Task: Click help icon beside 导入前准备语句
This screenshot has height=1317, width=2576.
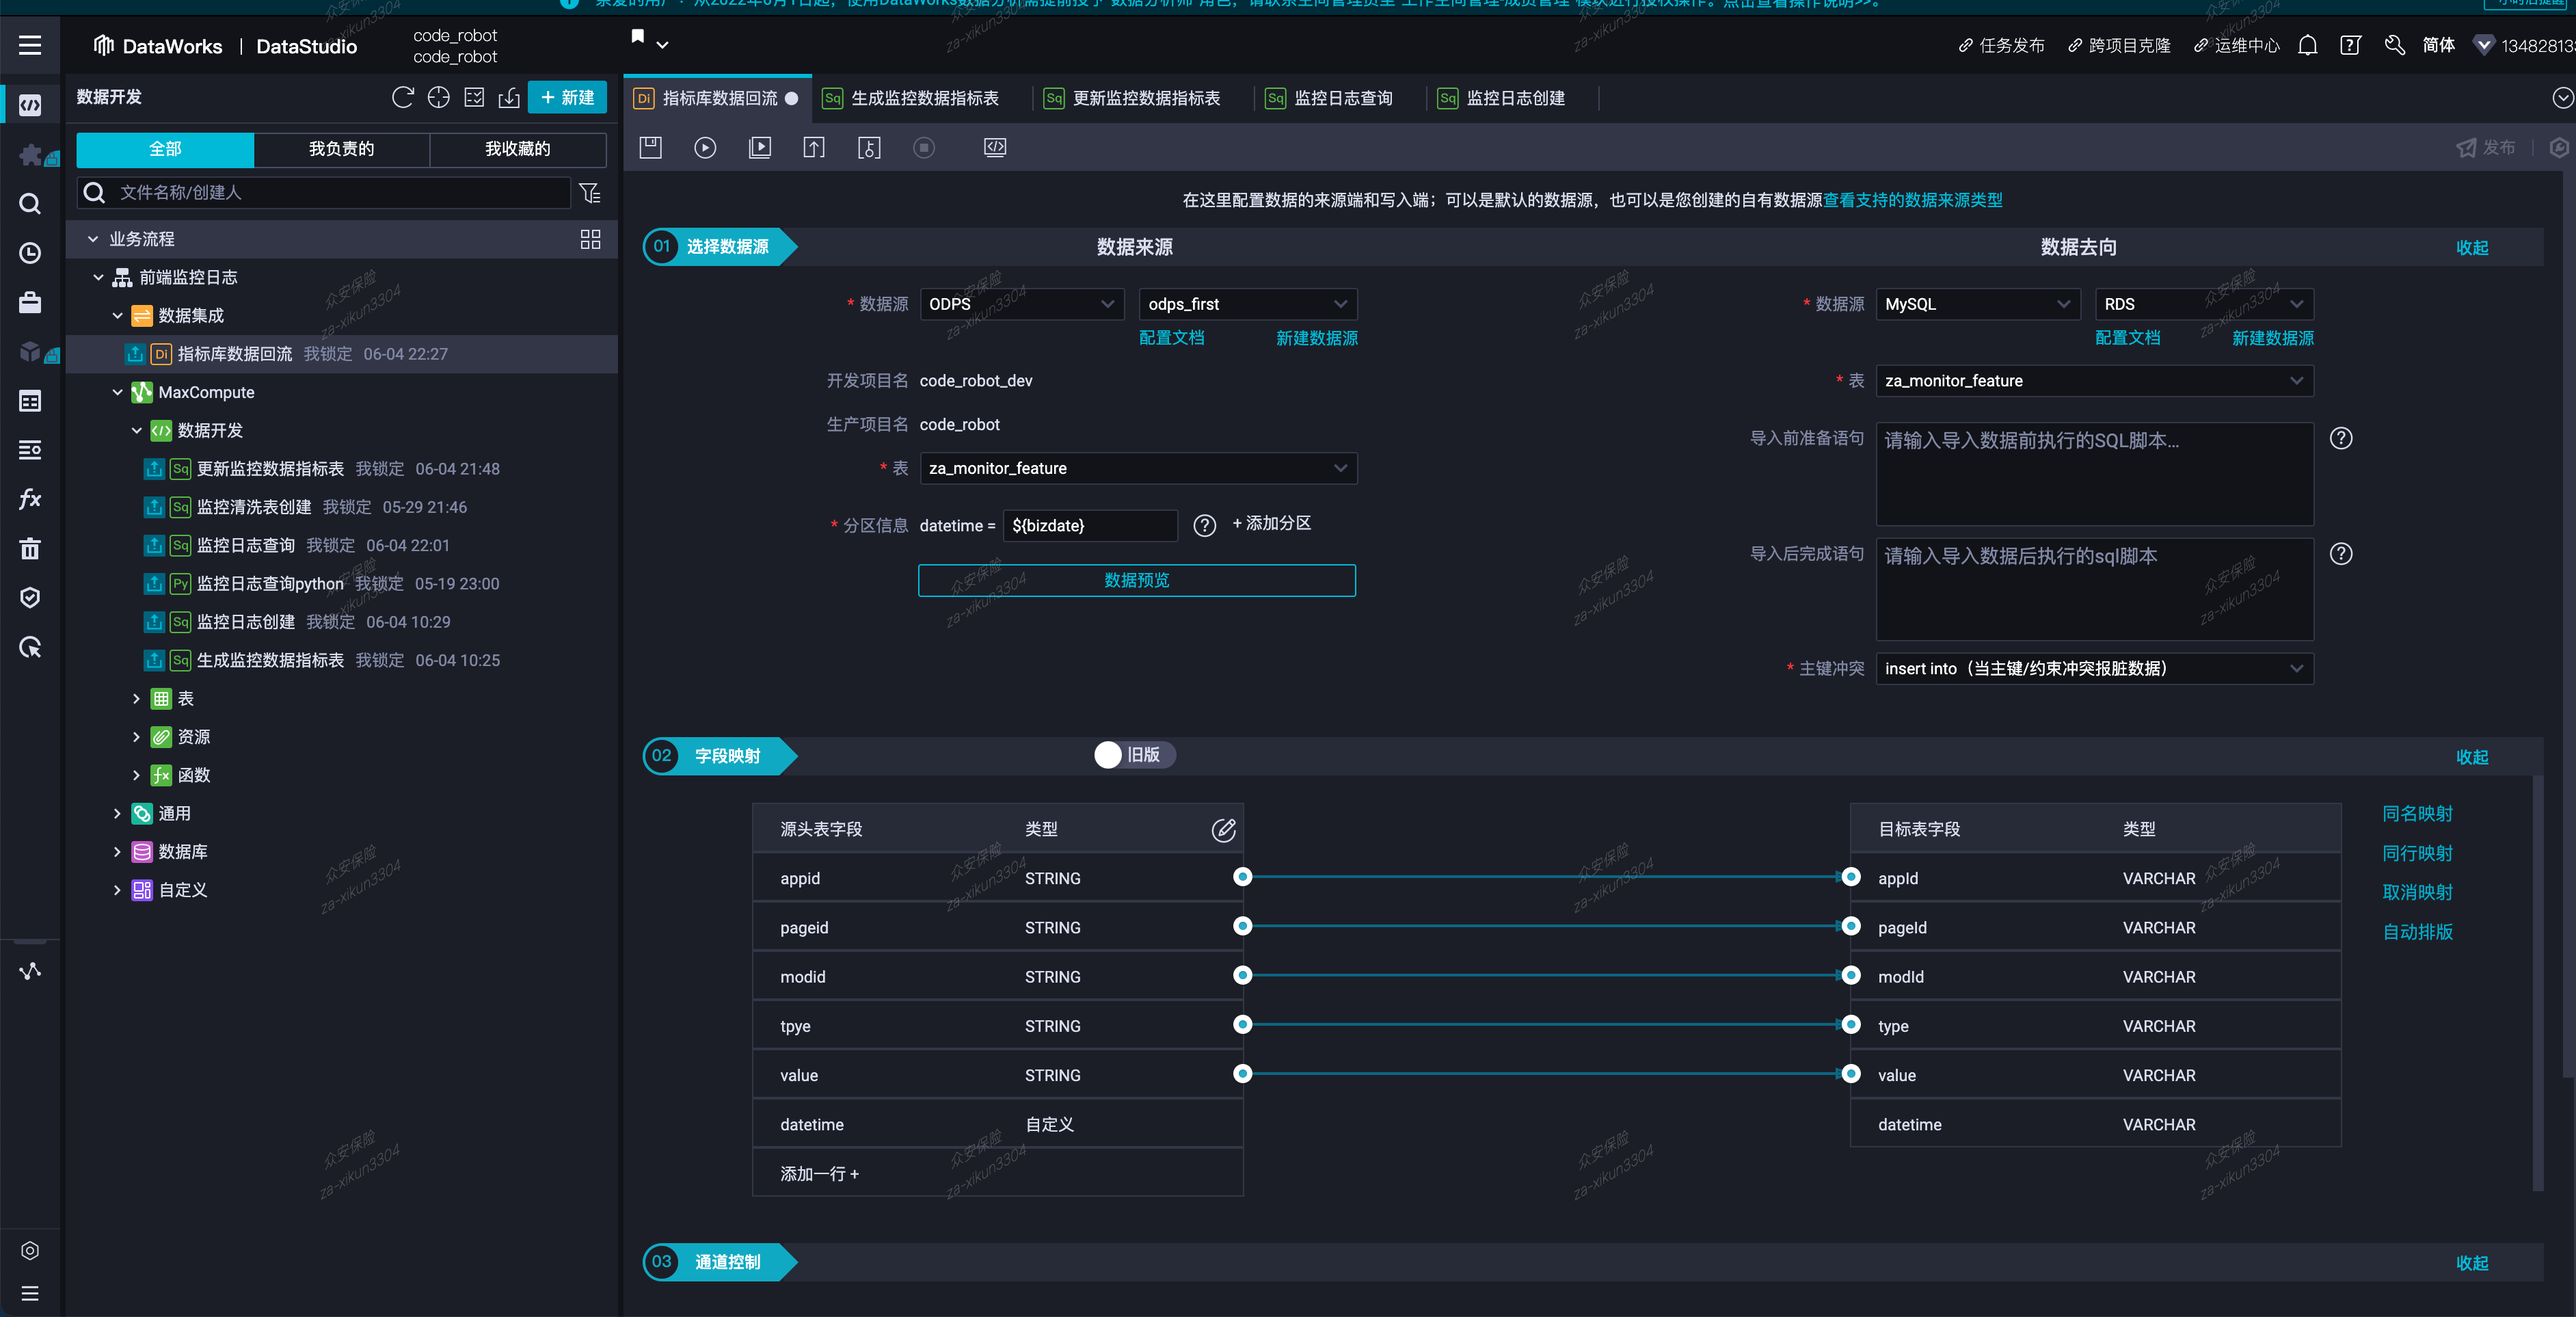Action: pyautogui.click(x=2341, y=438)
